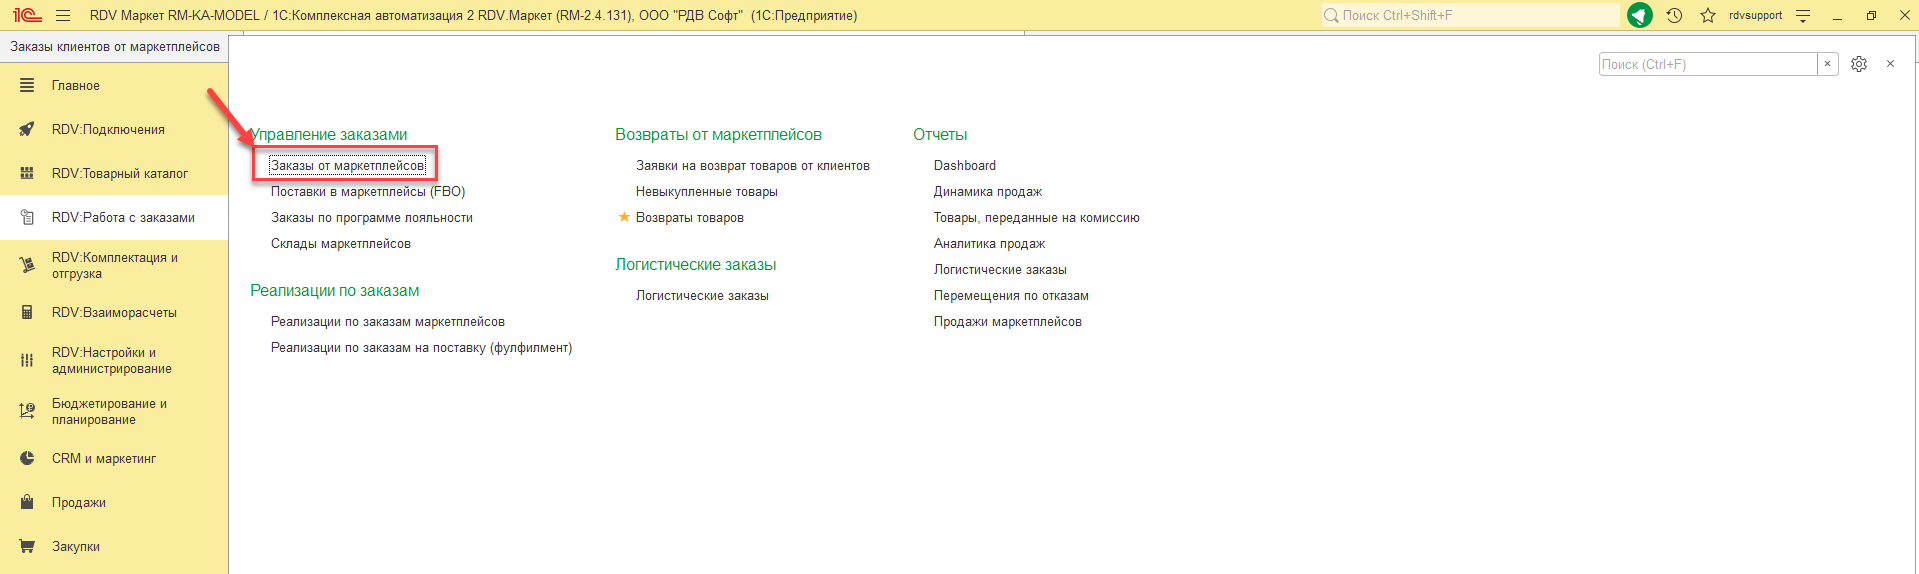Open the green notifications telegram icon

tap(1640, 15)
